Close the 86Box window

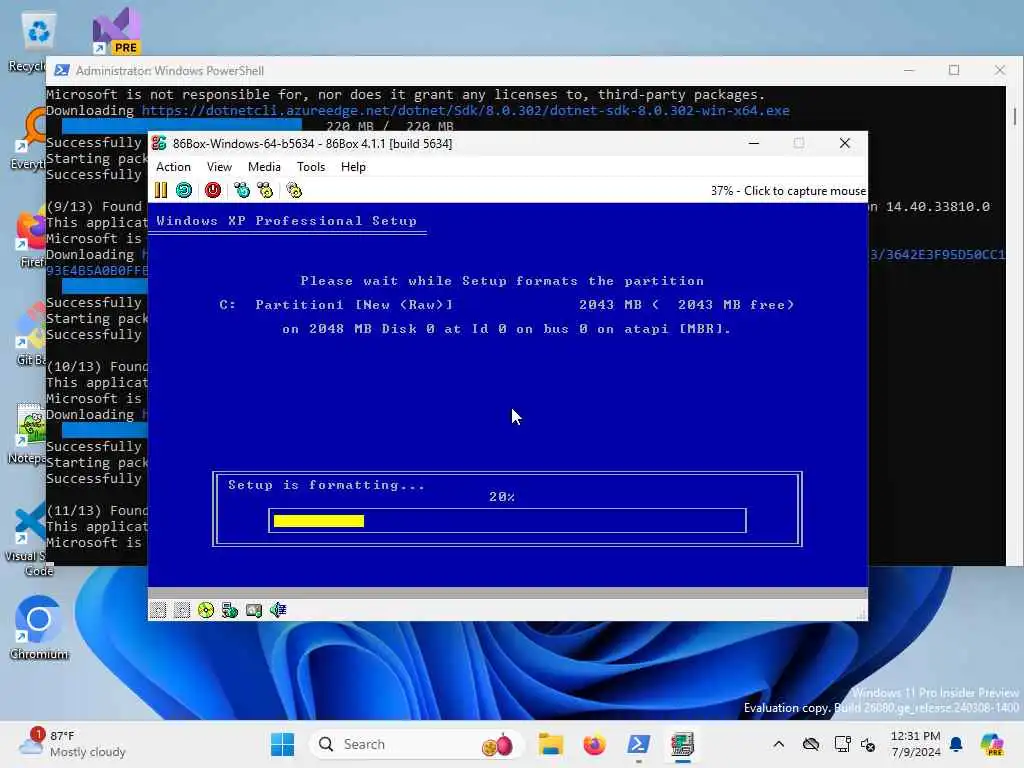click(844, 143)
